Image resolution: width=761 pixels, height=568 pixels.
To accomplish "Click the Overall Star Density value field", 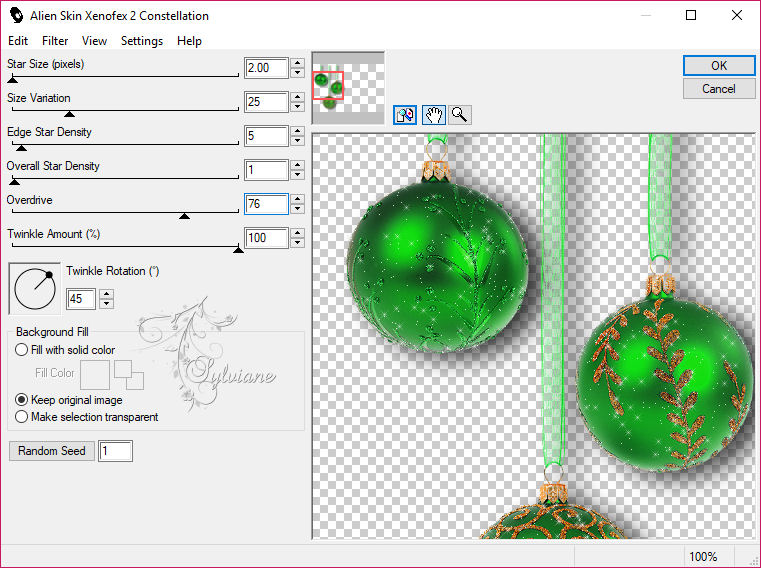I will pyautogui.click(x=266, y=170).
